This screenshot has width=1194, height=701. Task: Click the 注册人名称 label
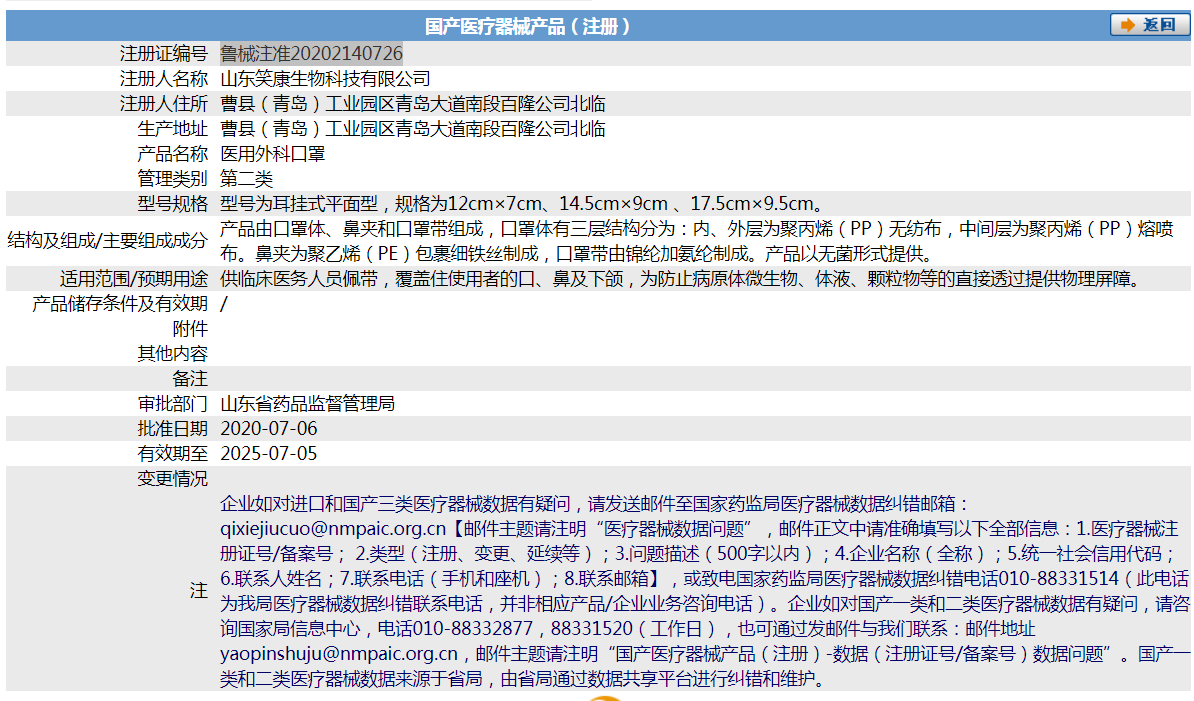pos(164,78)
